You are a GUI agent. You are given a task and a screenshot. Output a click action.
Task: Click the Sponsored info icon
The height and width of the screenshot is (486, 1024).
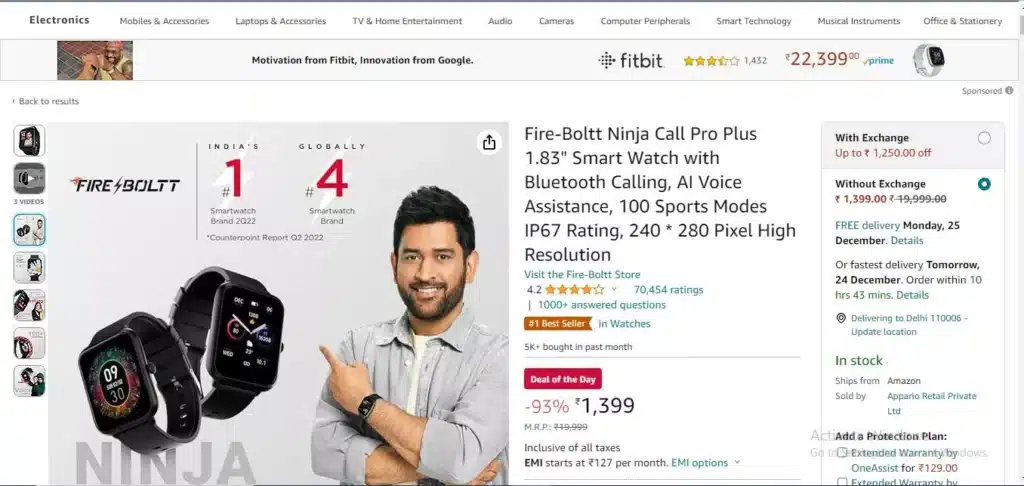pyautogui.click(x=1009, y=91)
